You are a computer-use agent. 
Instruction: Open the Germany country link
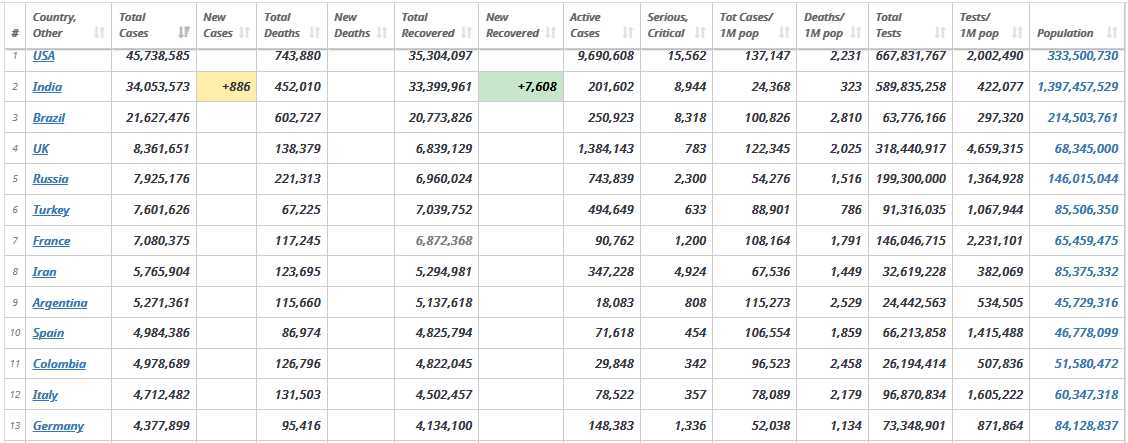(58, 426)
